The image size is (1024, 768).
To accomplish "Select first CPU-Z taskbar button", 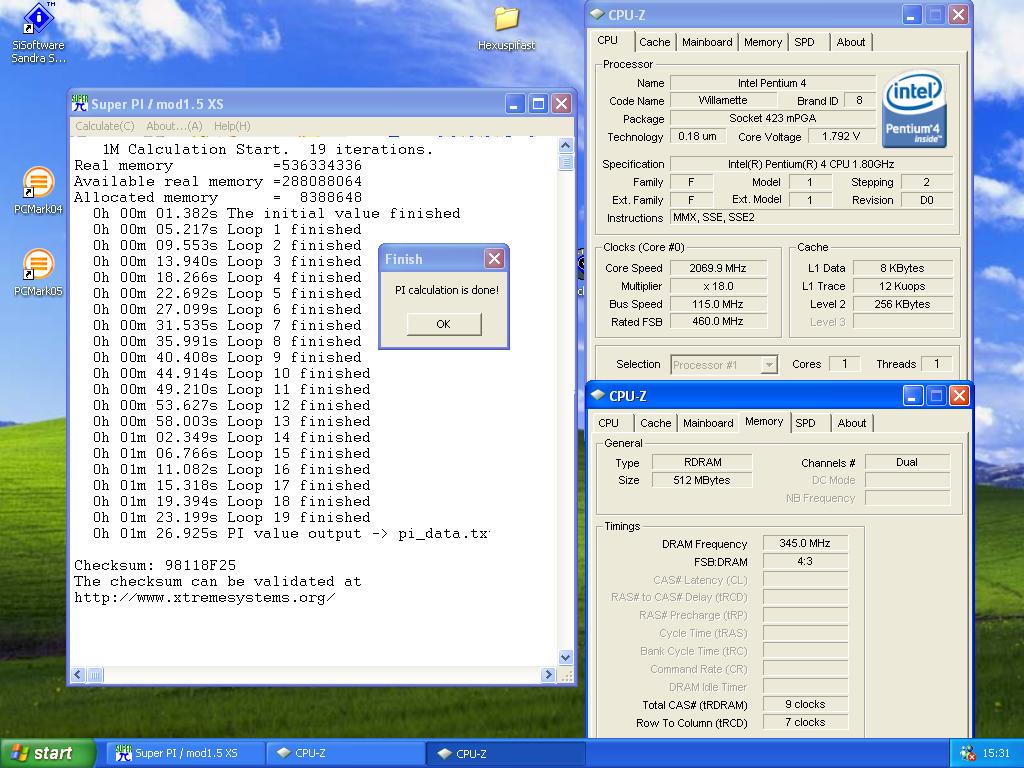I will 345,754.
